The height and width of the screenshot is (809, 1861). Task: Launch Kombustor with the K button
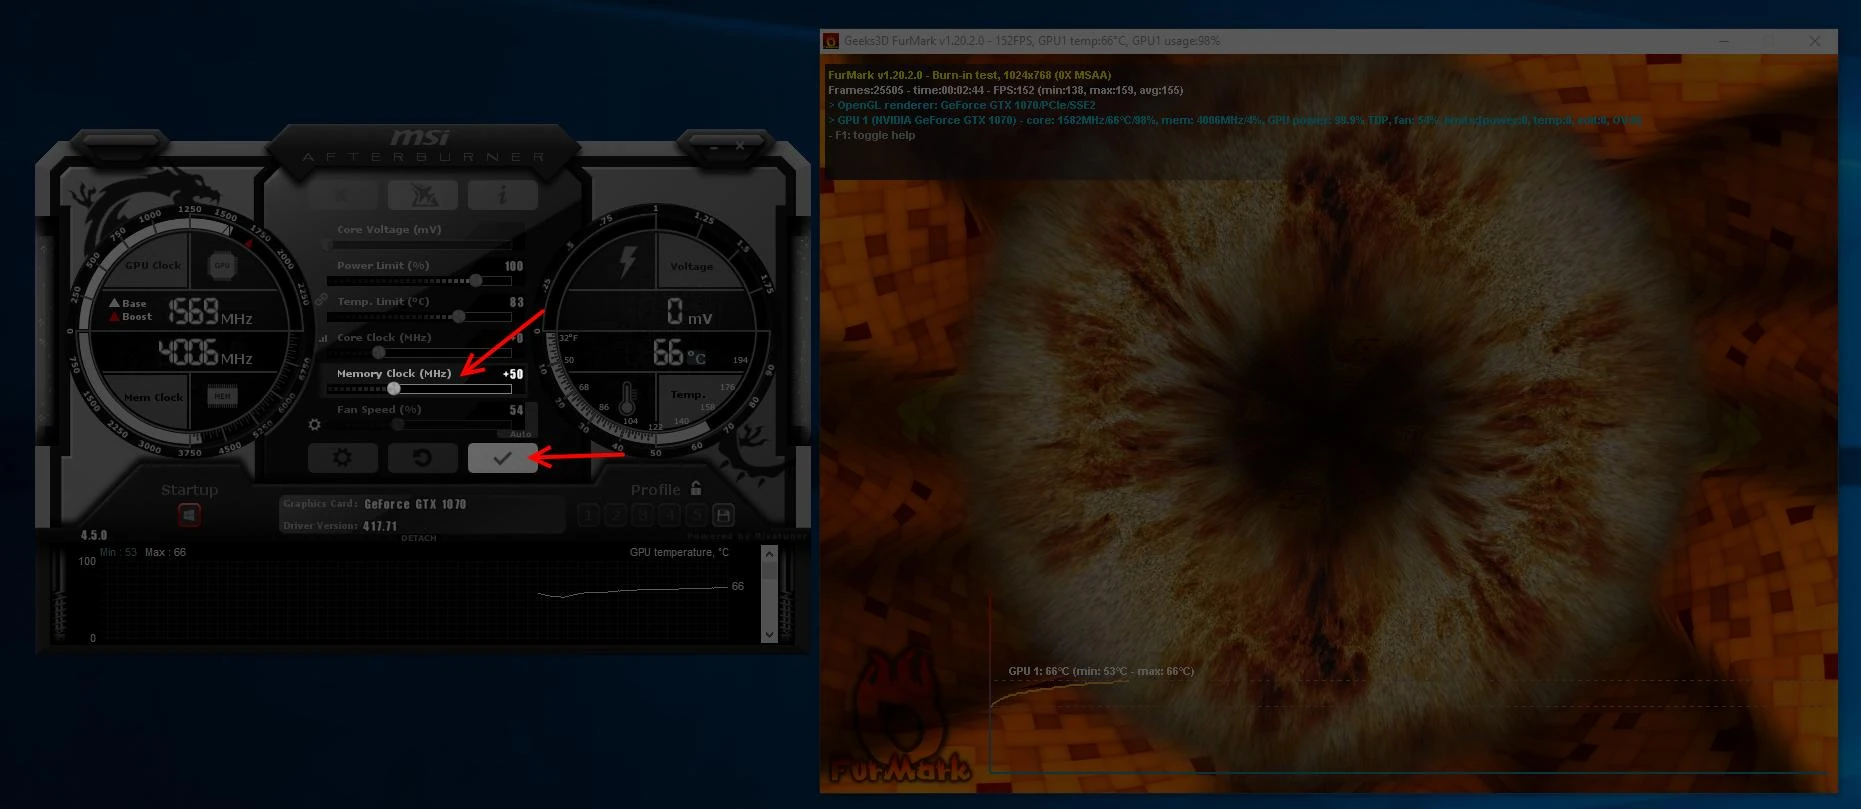tap(343, 195)
